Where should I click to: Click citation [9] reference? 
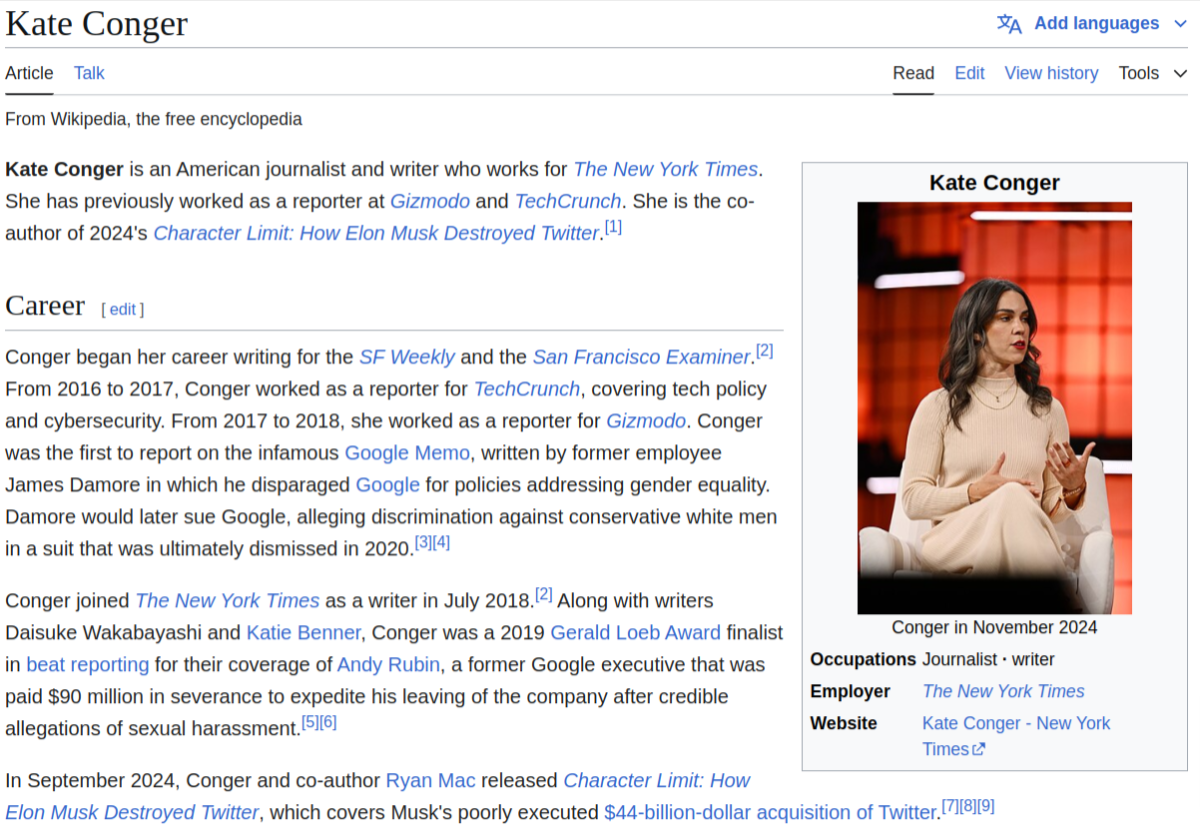986,807
